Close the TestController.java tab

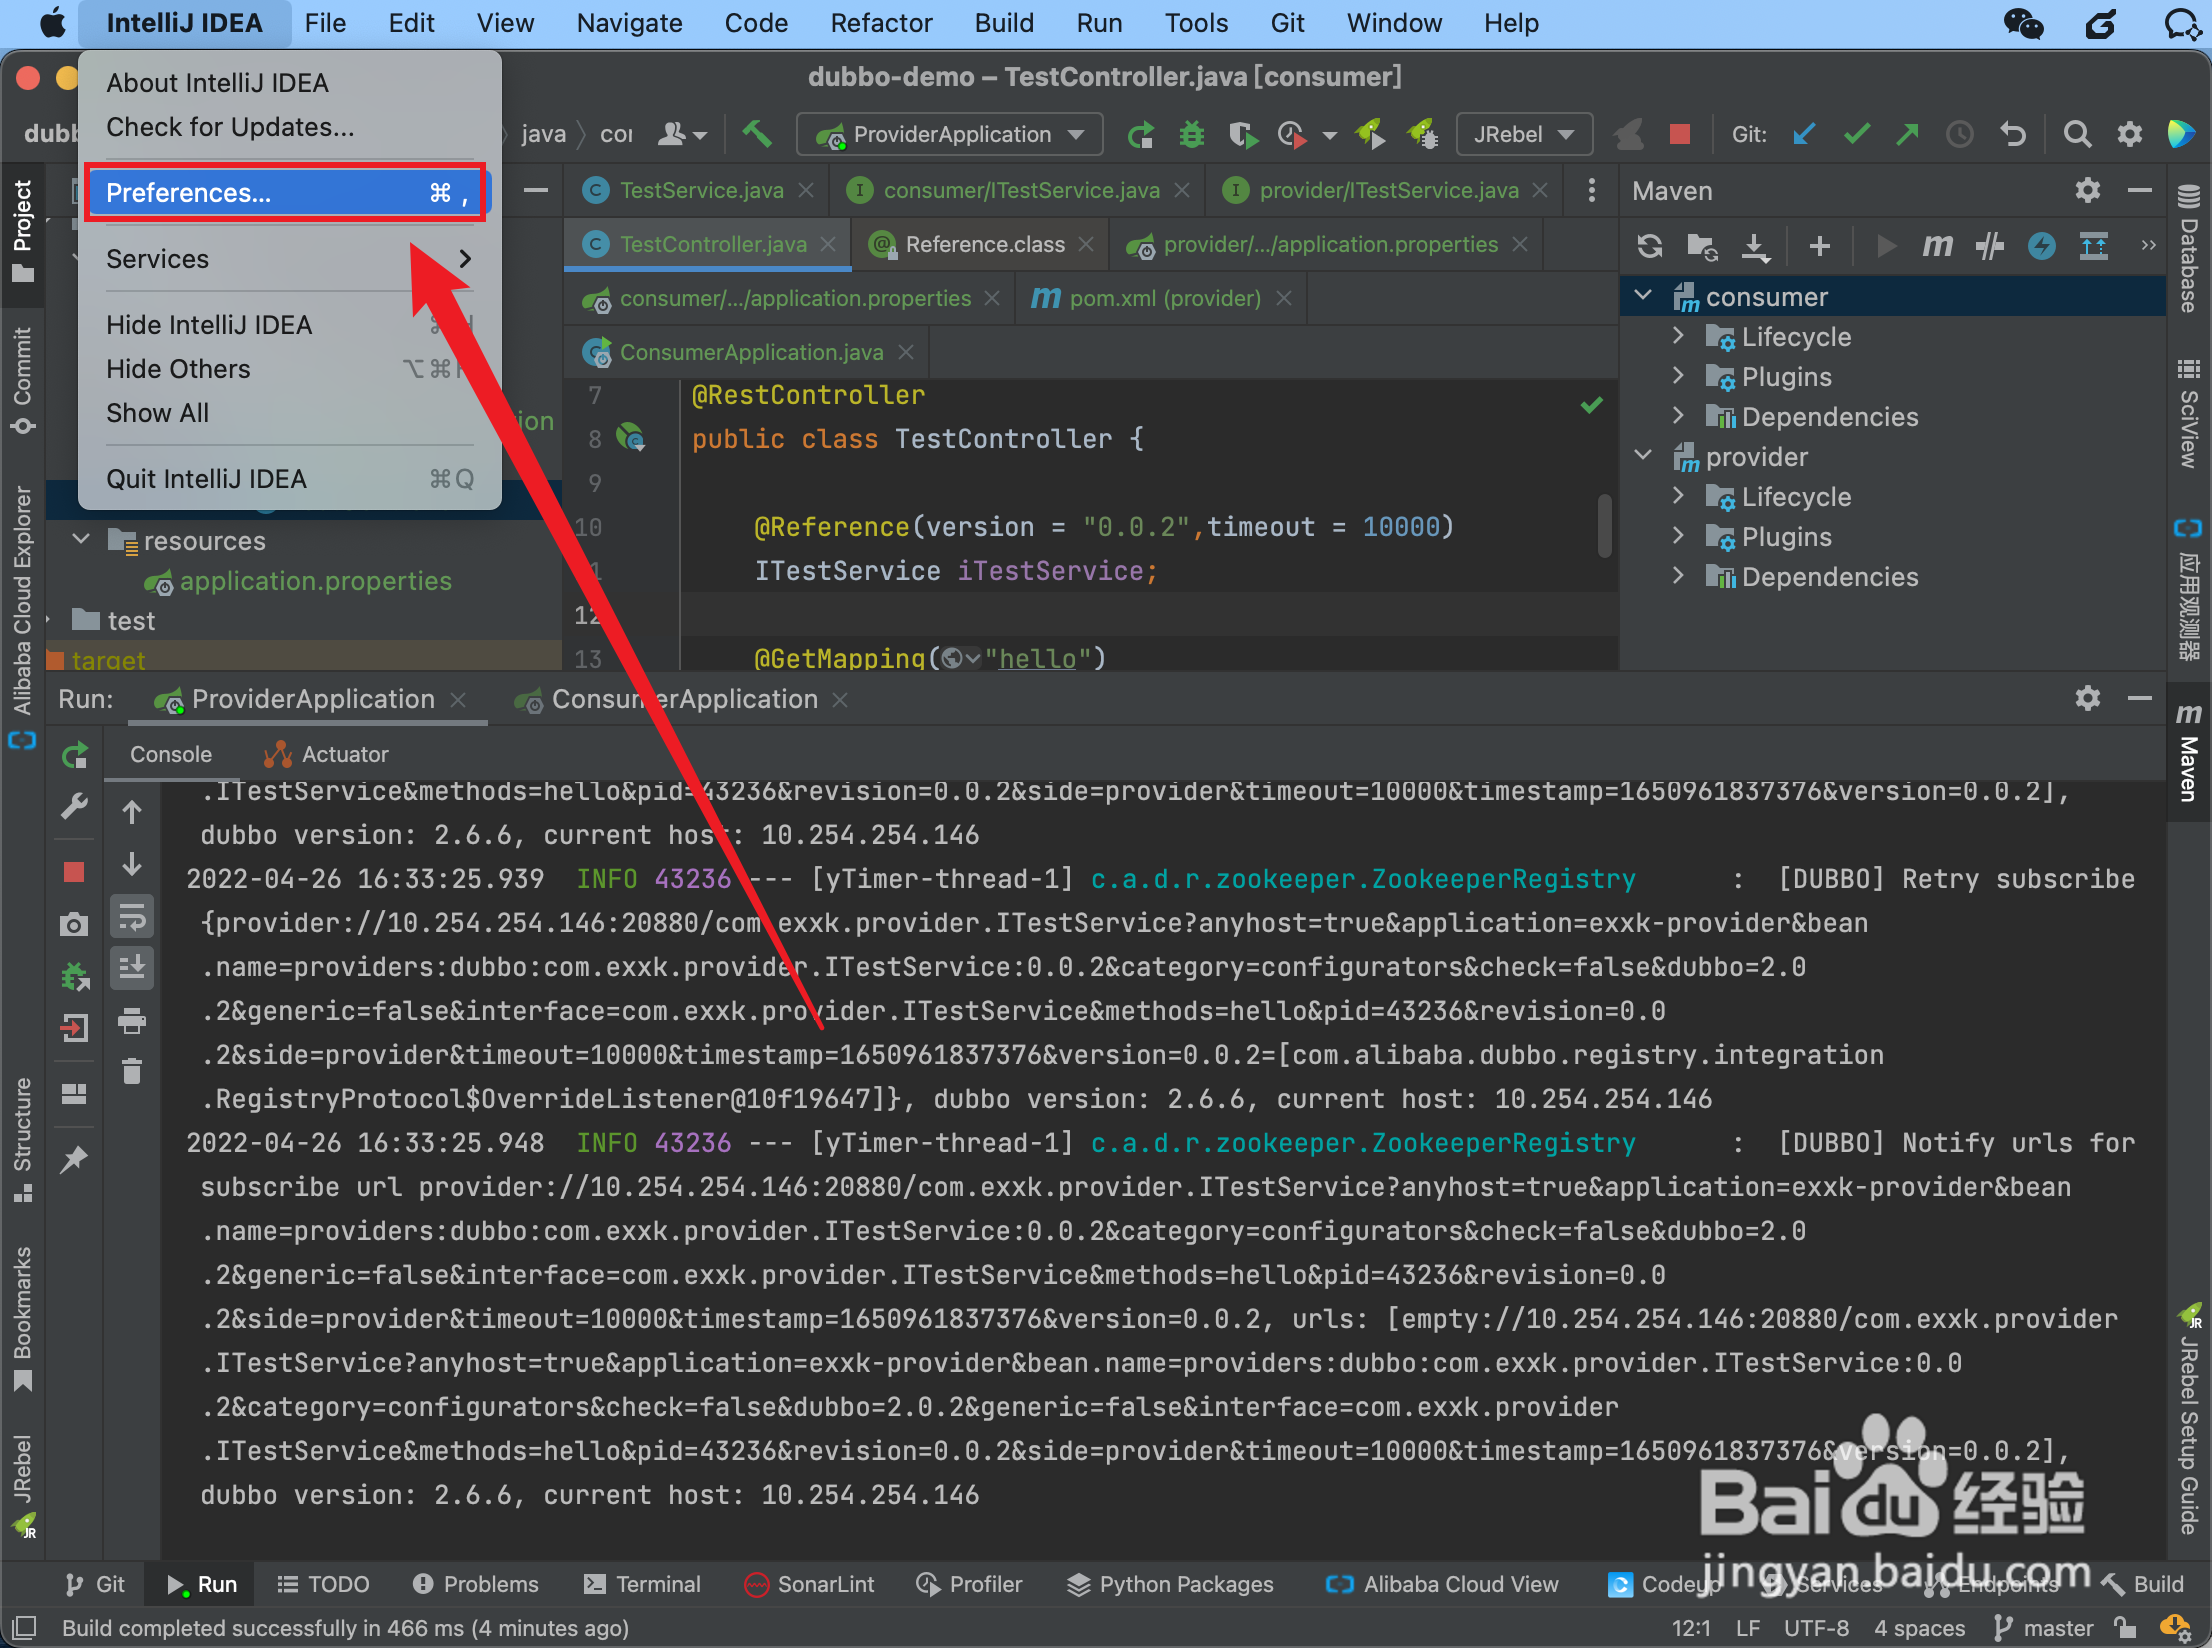point(828,244)
